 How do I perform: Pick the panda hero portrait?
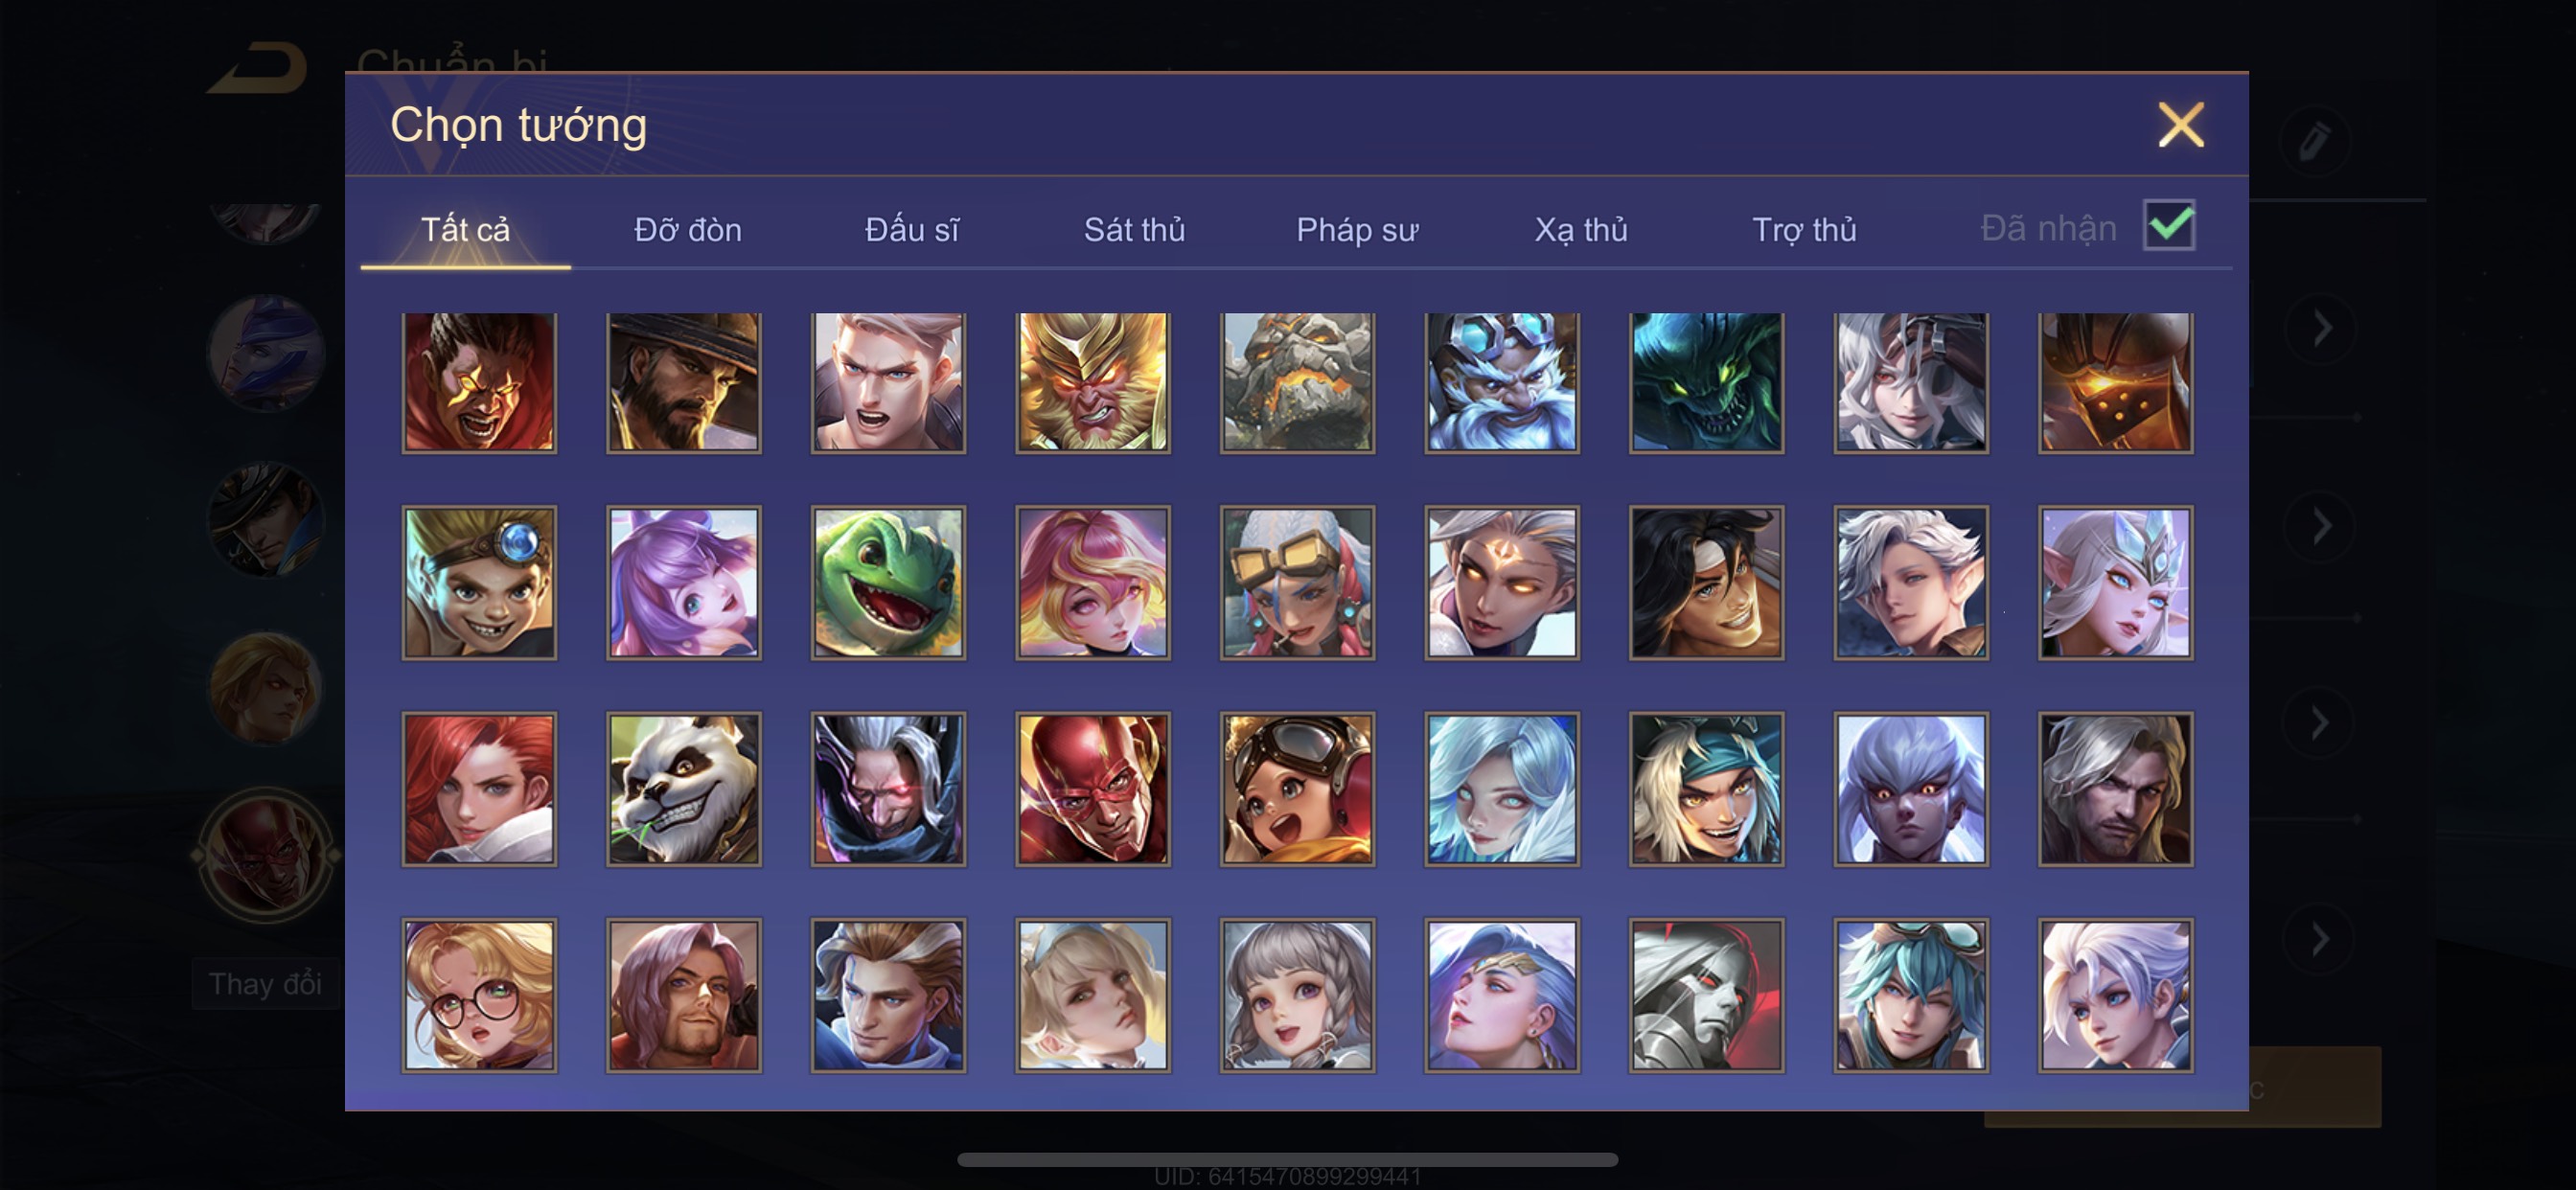pos(684,789)
